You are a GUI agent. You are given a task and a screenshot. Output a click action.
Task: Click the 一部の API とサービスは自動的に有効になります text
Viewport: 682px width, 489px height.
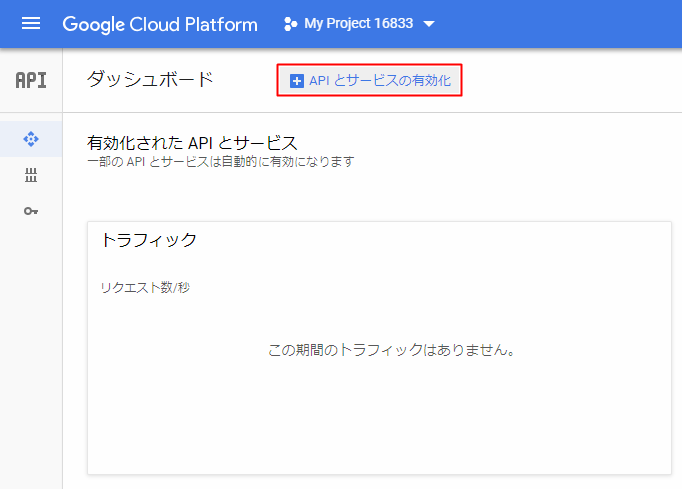click(221, 162)
